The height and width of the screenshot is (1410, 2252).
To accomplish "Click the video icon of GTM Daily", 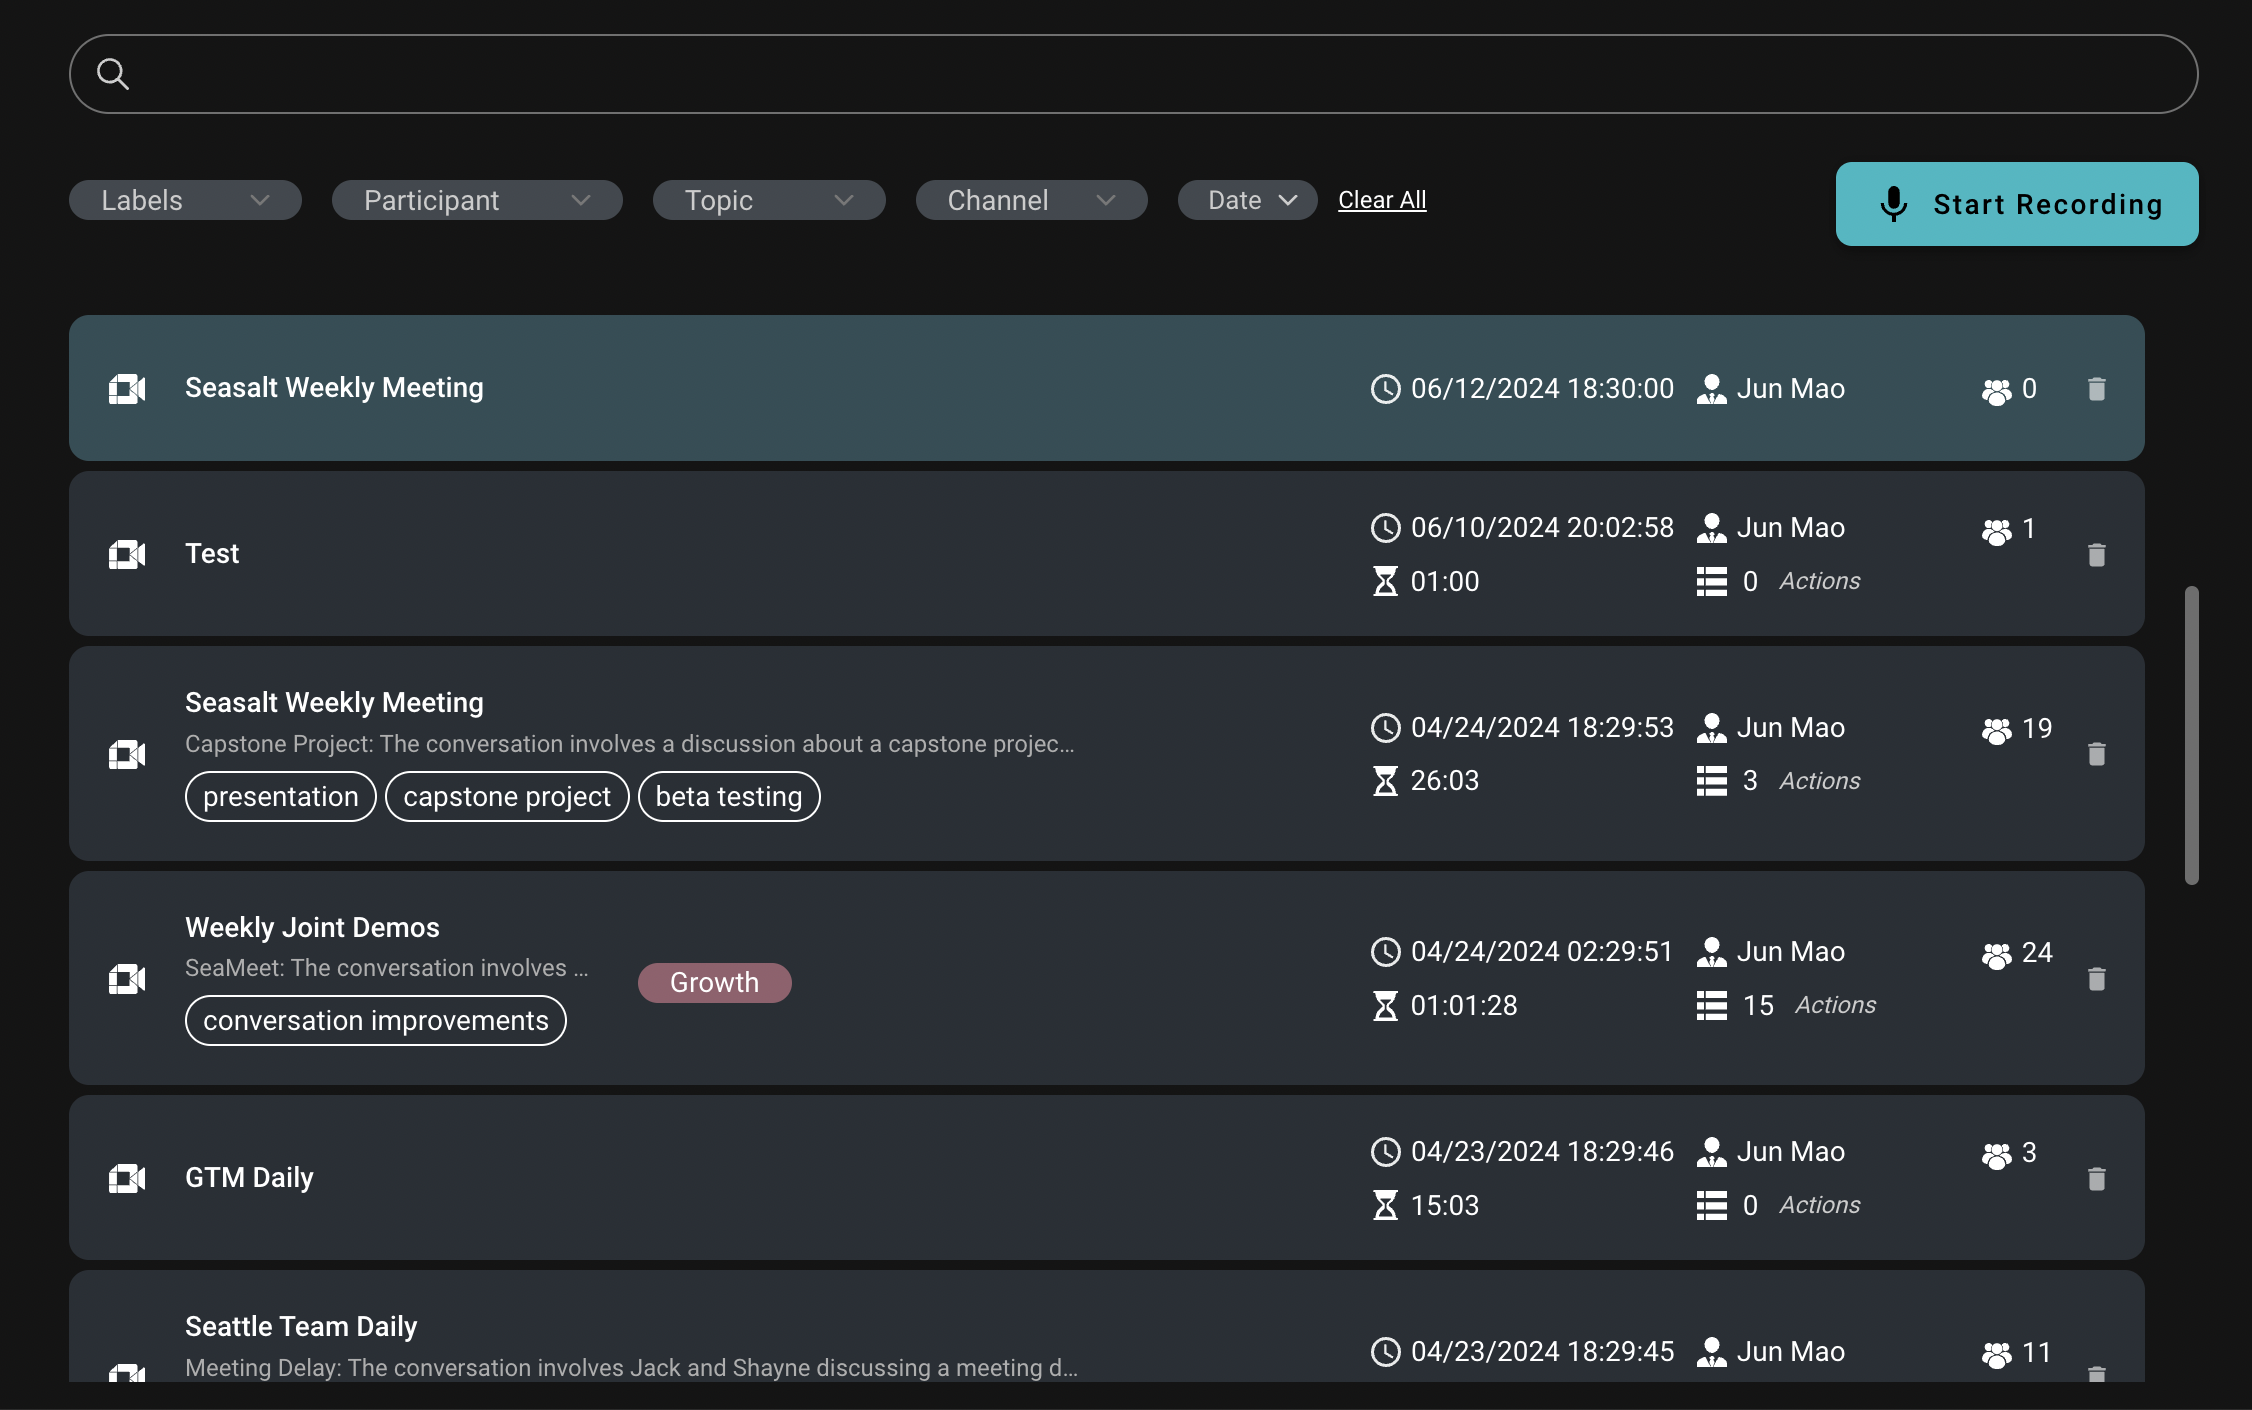I will click(x=127, y=1178).
